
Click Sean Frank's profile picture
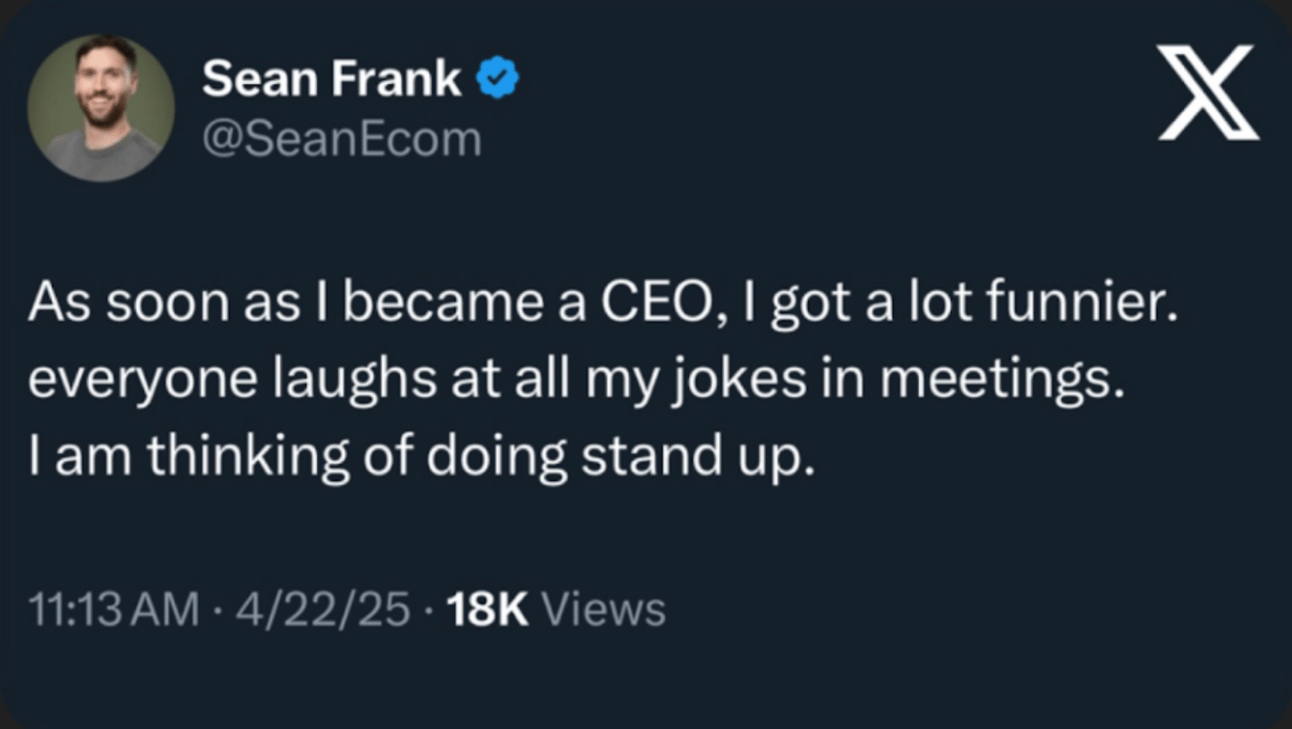(101, 108)
